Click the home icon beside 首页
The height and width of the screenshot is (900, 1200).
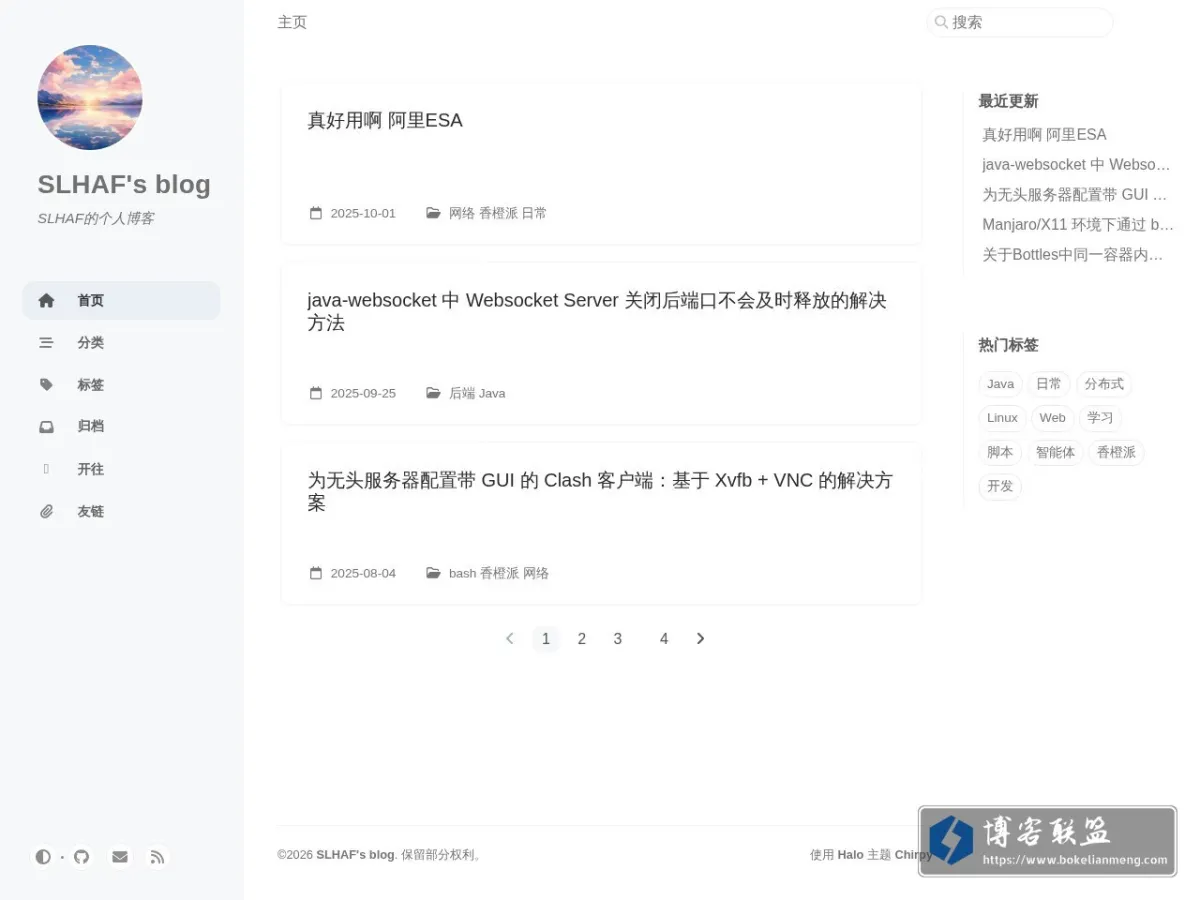(46, 300)
